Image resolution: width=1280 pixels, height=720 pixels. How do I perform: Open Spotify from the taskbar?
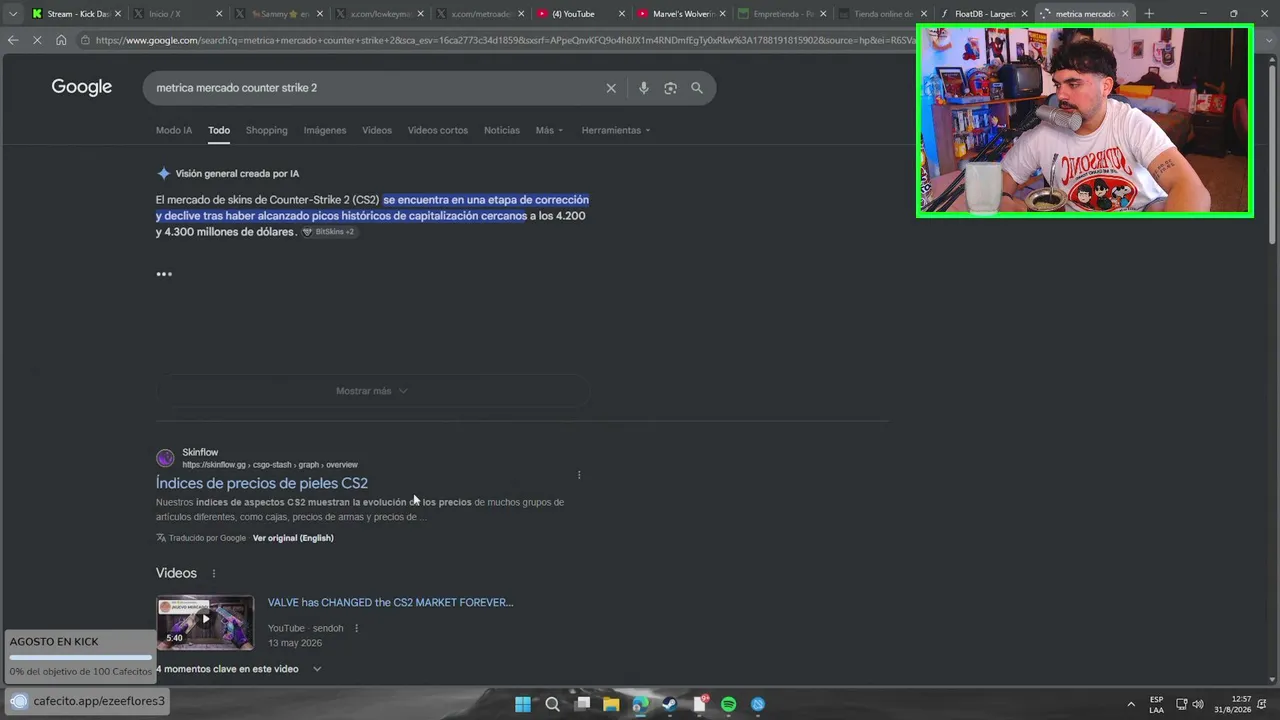(728, 704)
